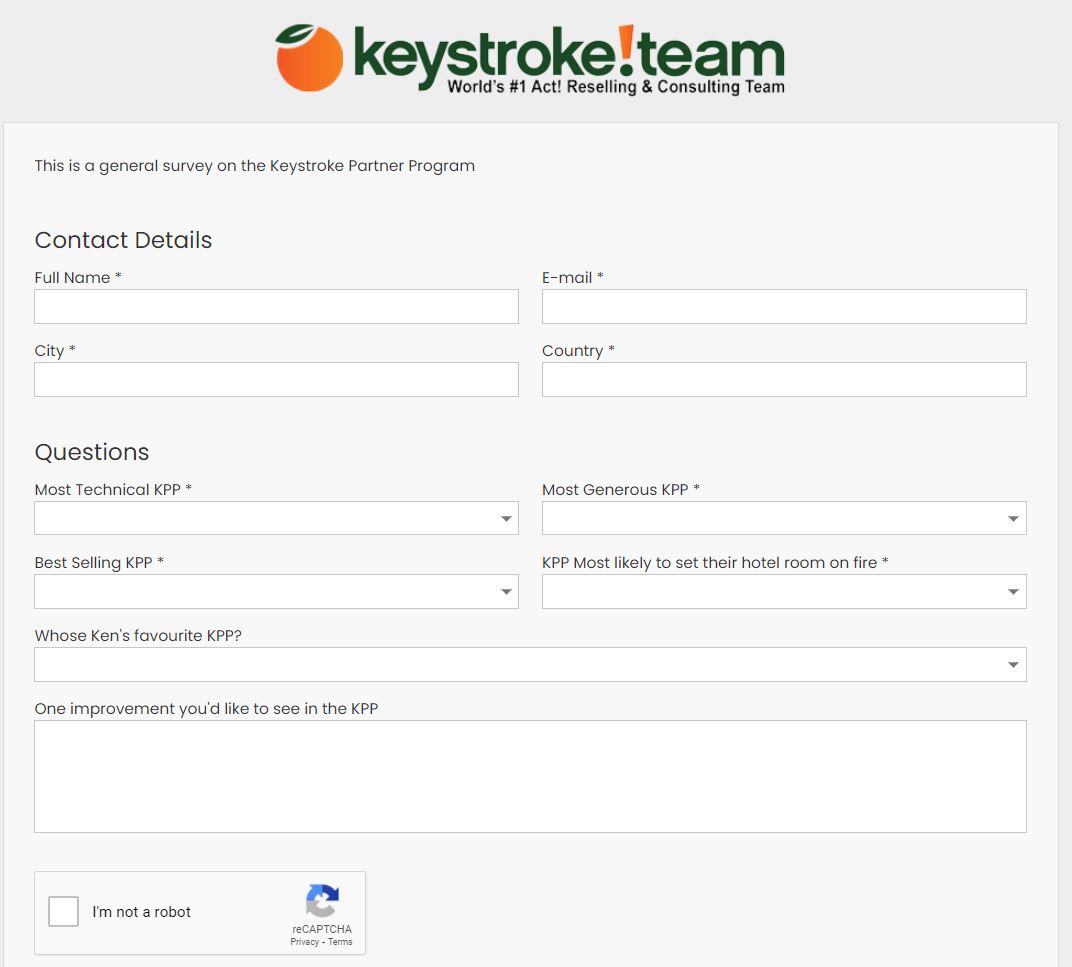Screen dimensions: 1072x967
Task: Click the orange fruit logo icon
Action: 309,58
